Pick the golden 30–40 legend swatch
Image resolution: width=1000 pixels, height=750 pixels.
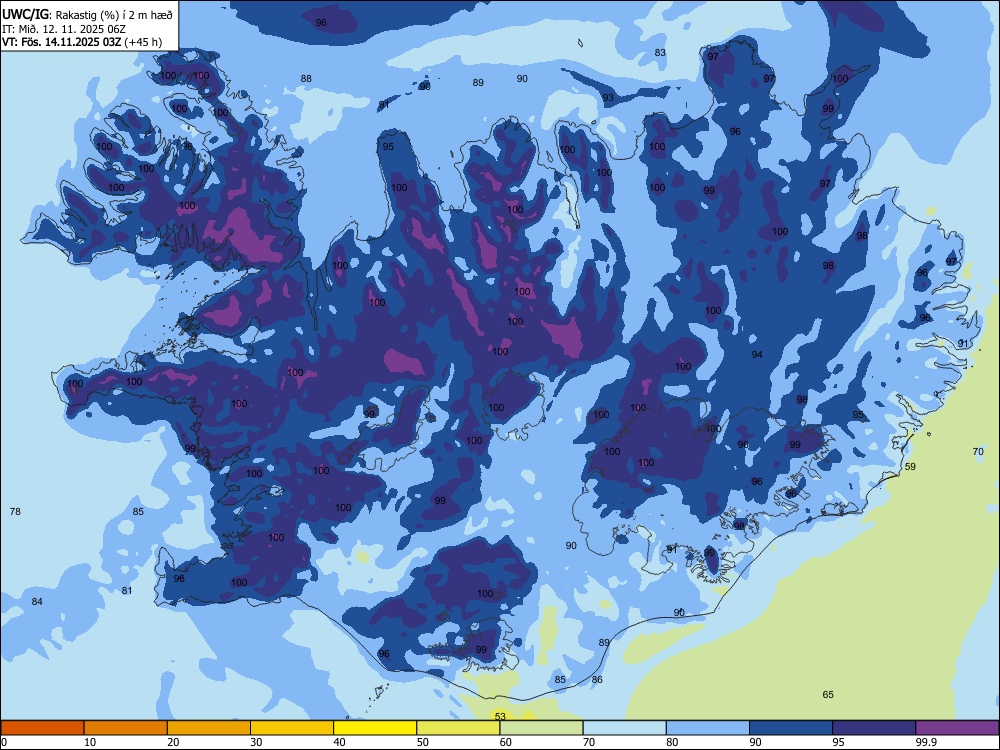[292, 728]
